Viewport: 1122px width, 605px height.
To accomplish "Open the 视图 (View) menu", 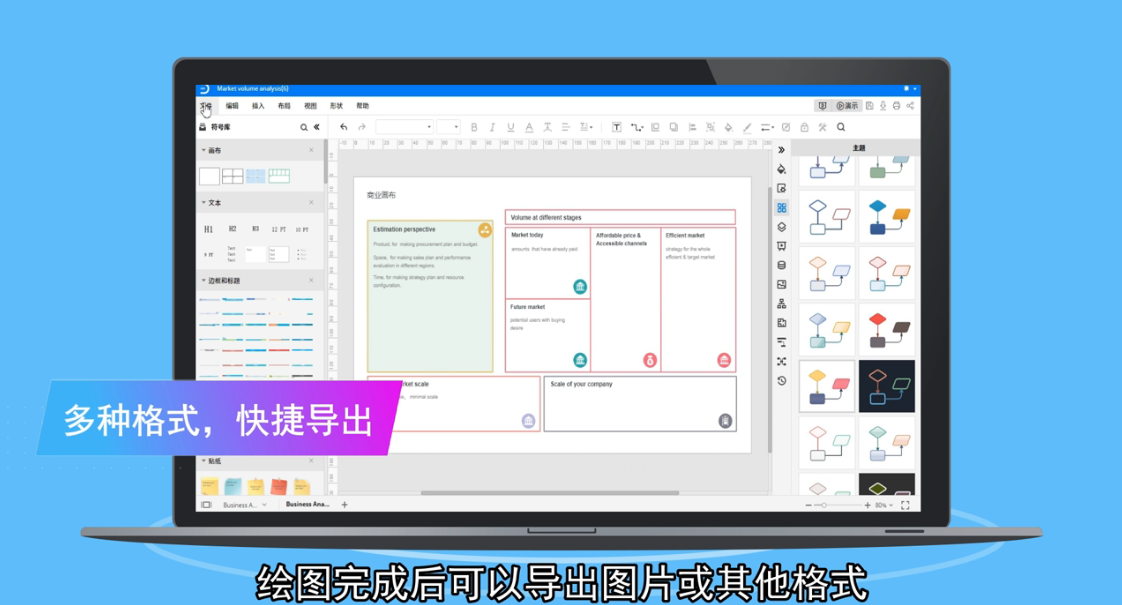I will click(x=310, y=106).
